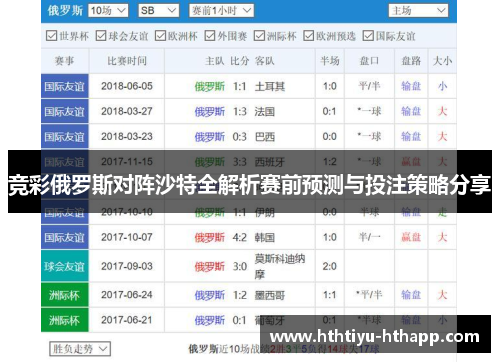This screenshot has height=362, width=500.
Task: Click 洲际杯 tag in 2017-06-21 row
Action: pos(65,320)
